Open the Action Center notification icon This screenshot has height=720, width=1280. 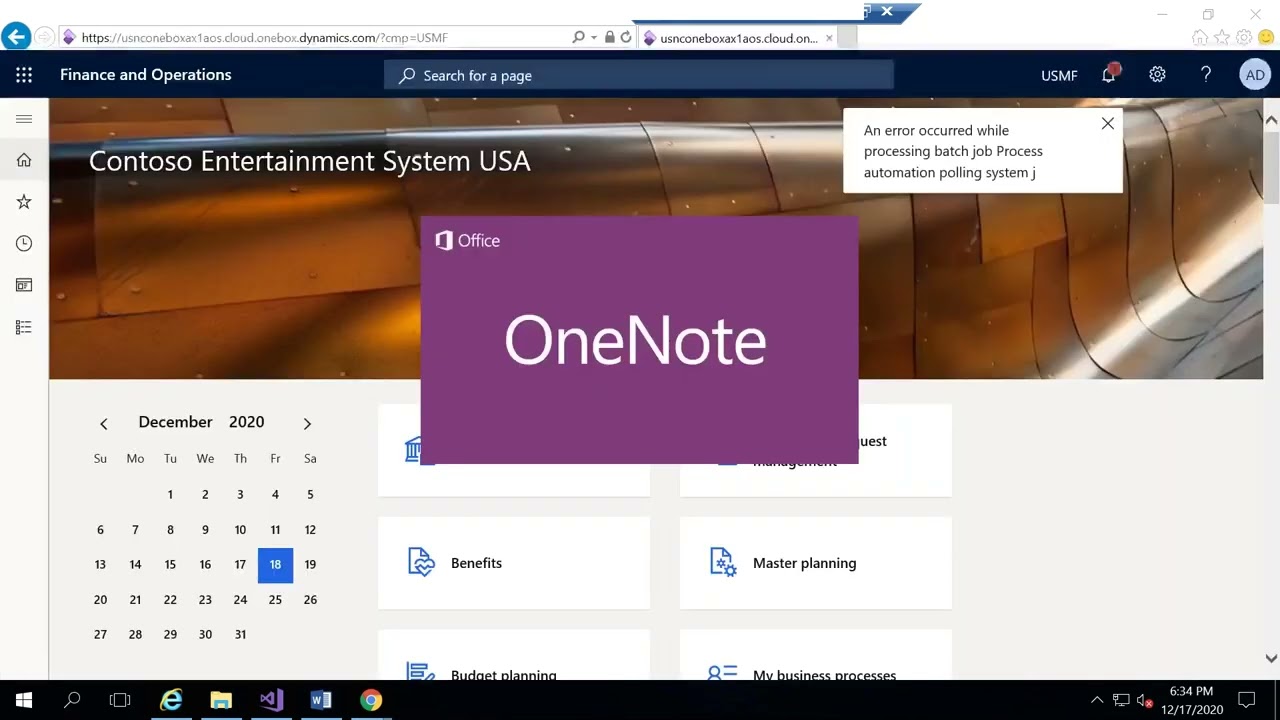click(1247, 700)
